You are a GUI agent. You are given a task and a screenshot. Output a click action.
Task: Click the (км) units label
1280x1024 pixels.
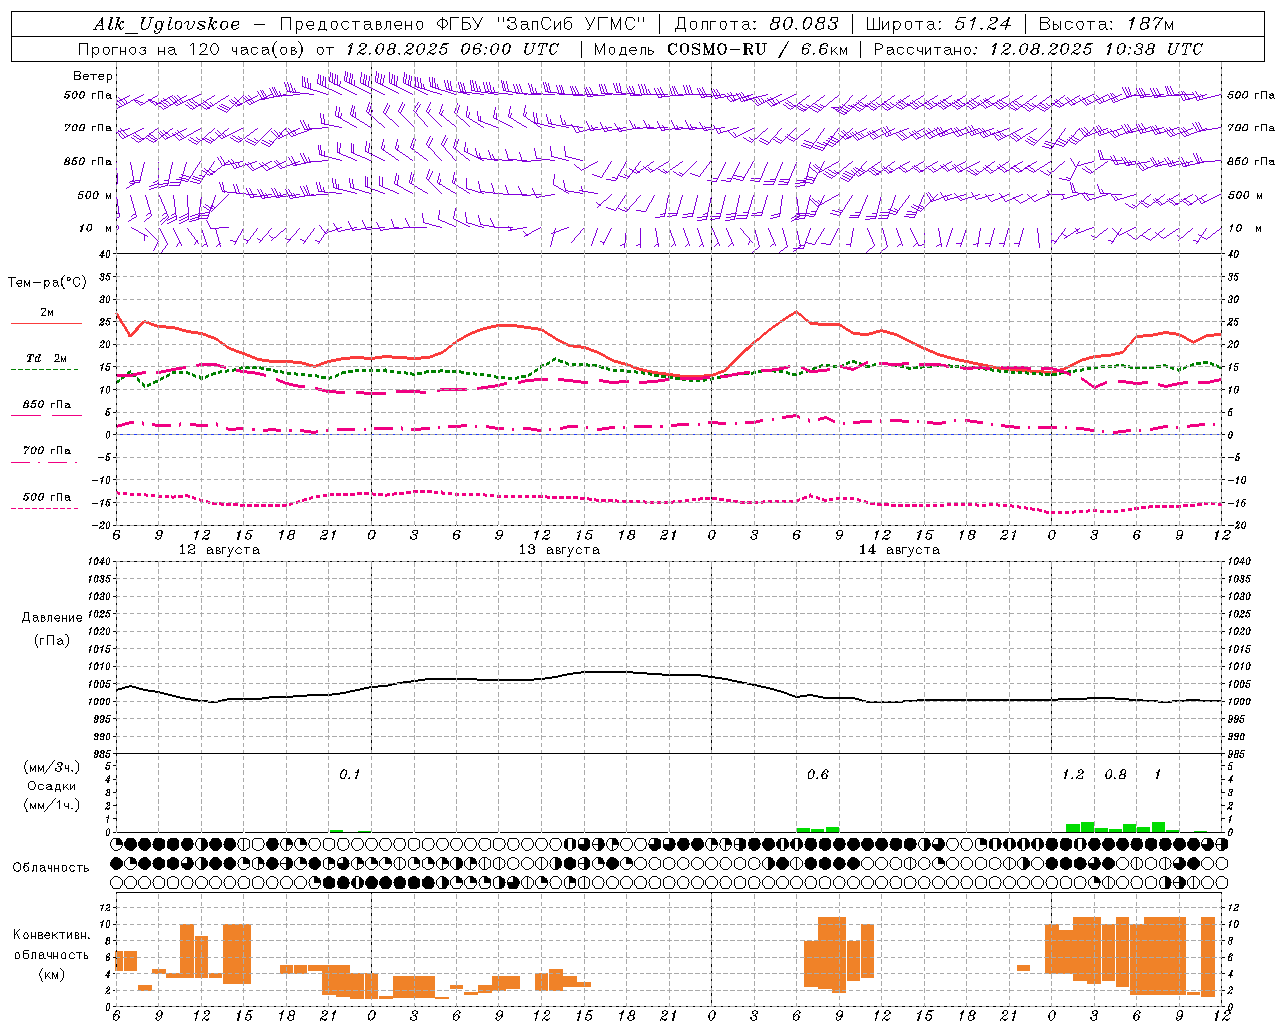pos(52,974)
